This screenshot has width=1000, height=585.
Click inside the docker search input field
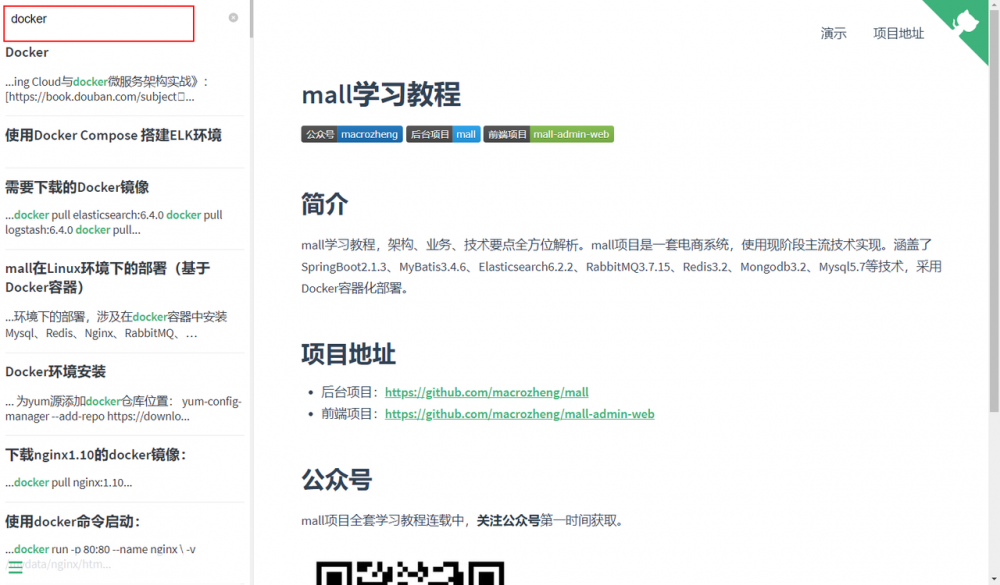tap(98, 23)
